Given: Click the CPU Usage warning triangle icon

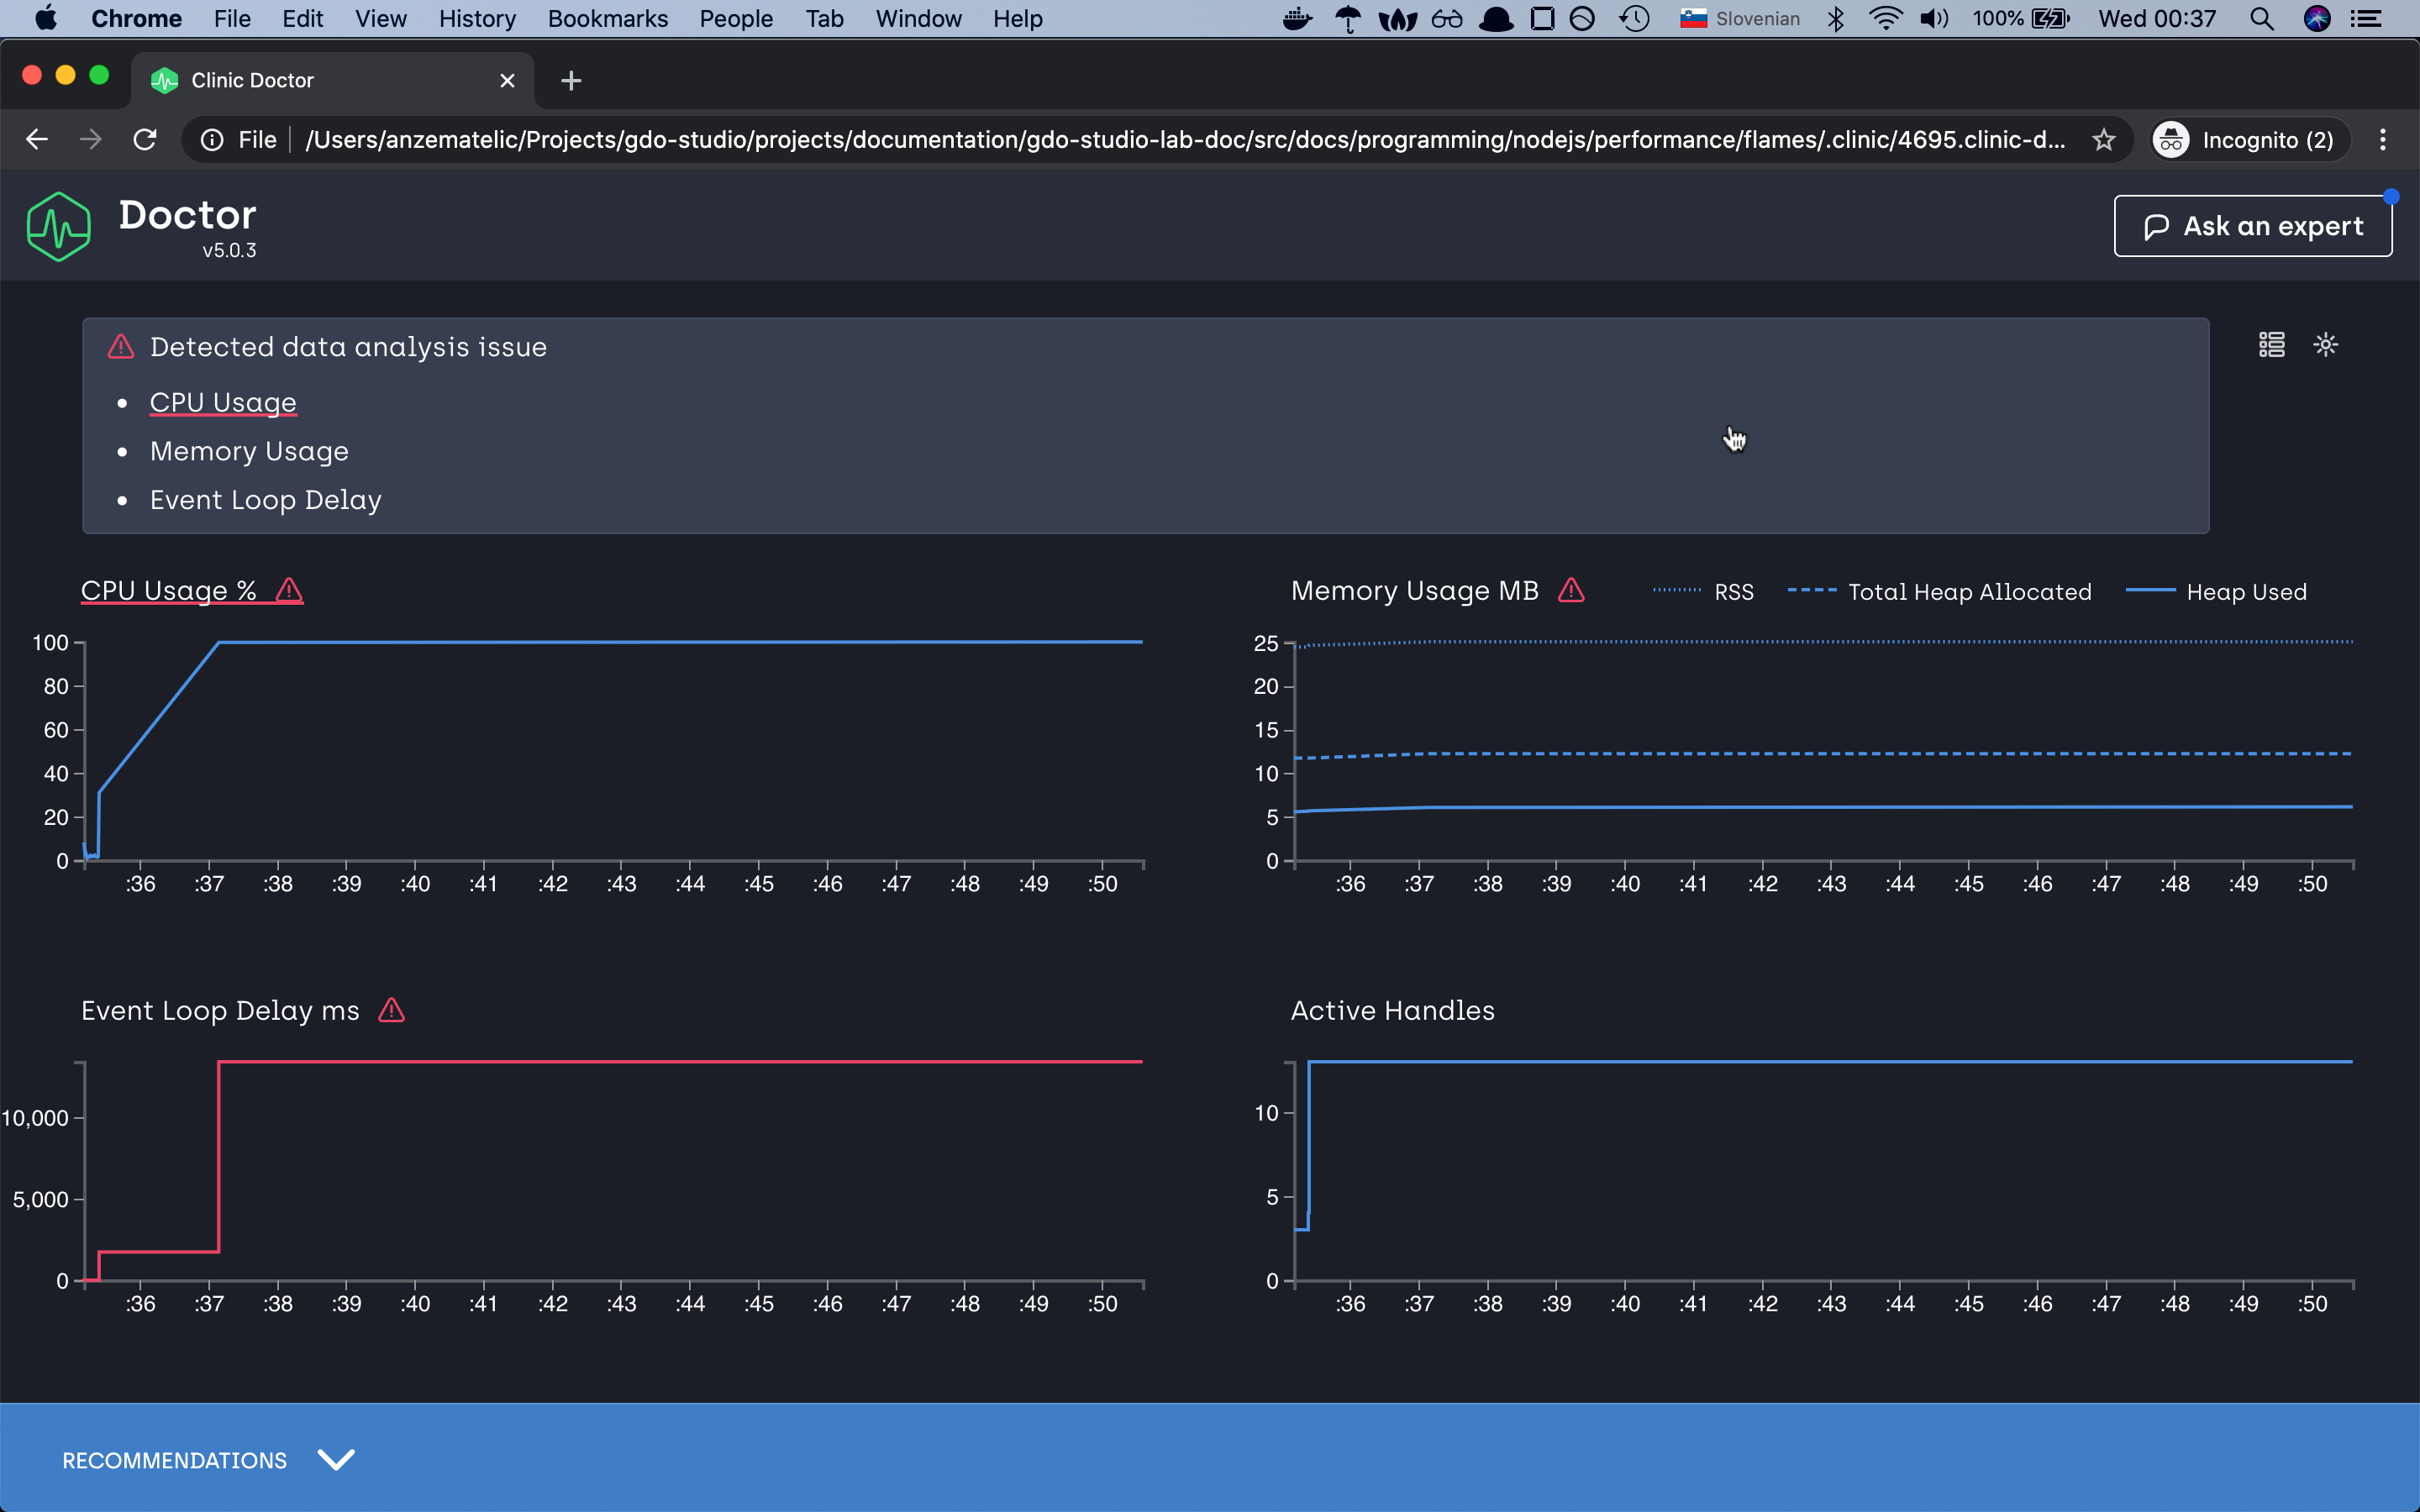Looking at the screenshot, I should pos(289,590).
